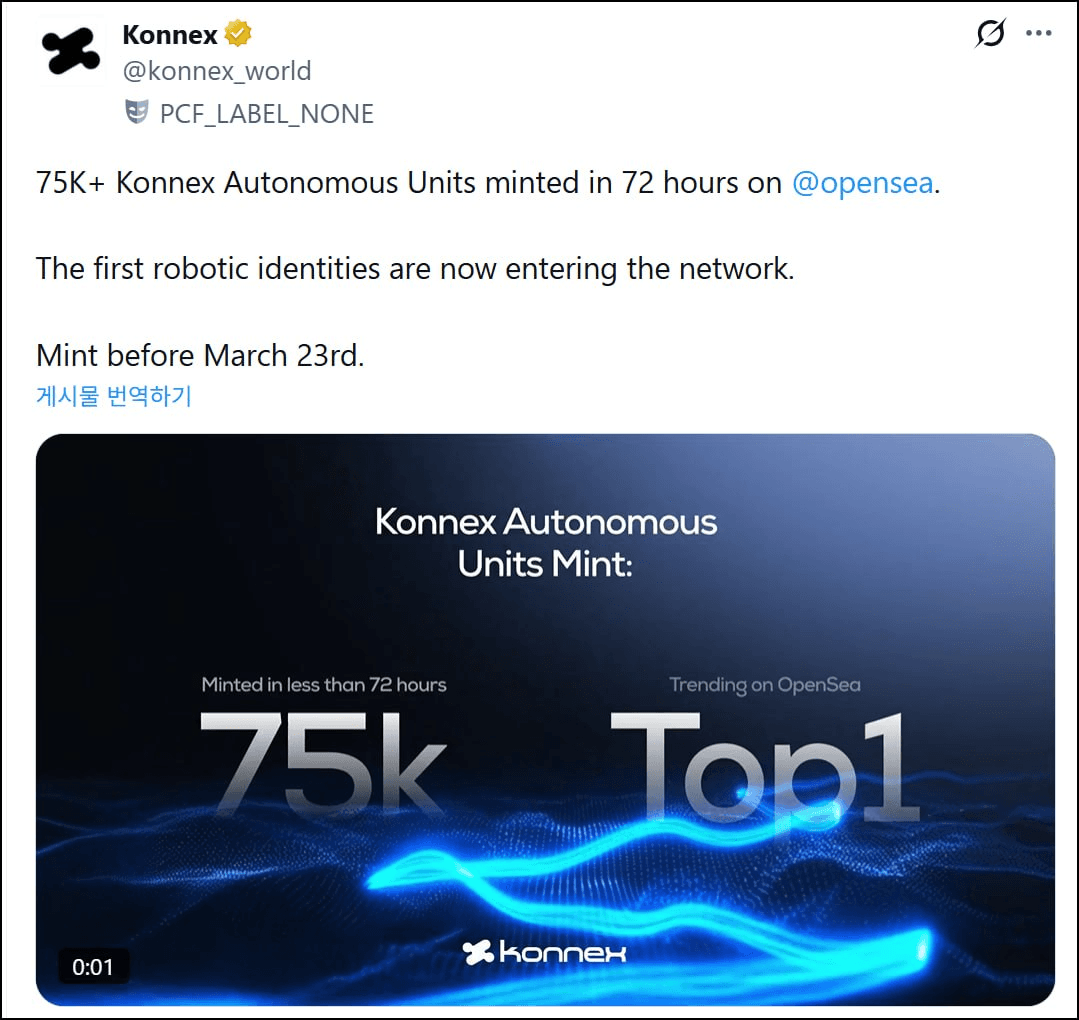
Task: Click the 게시물 번역하기 translate link
Action: coord(114,396)
